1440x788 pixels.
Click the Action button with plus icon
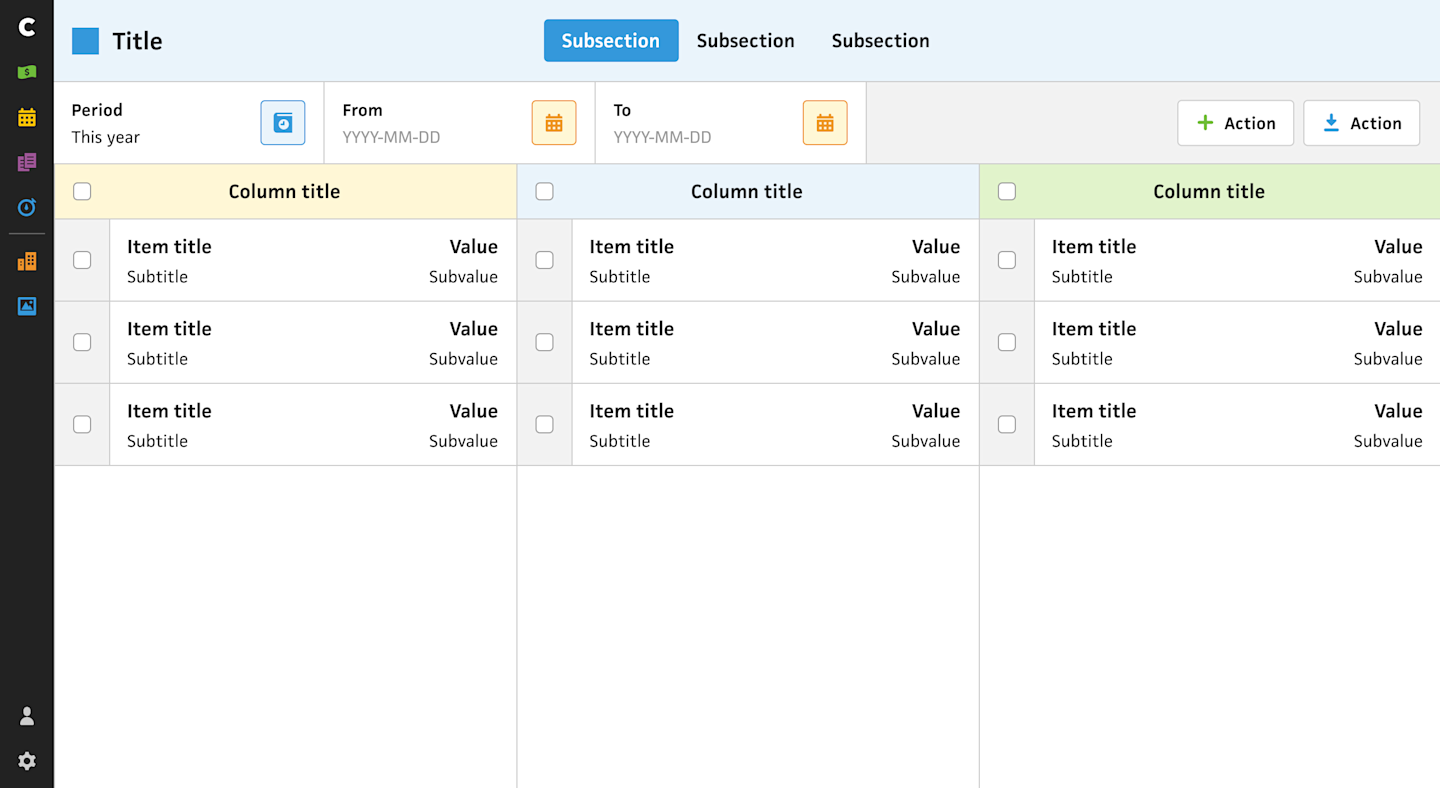pos(1235,123)
